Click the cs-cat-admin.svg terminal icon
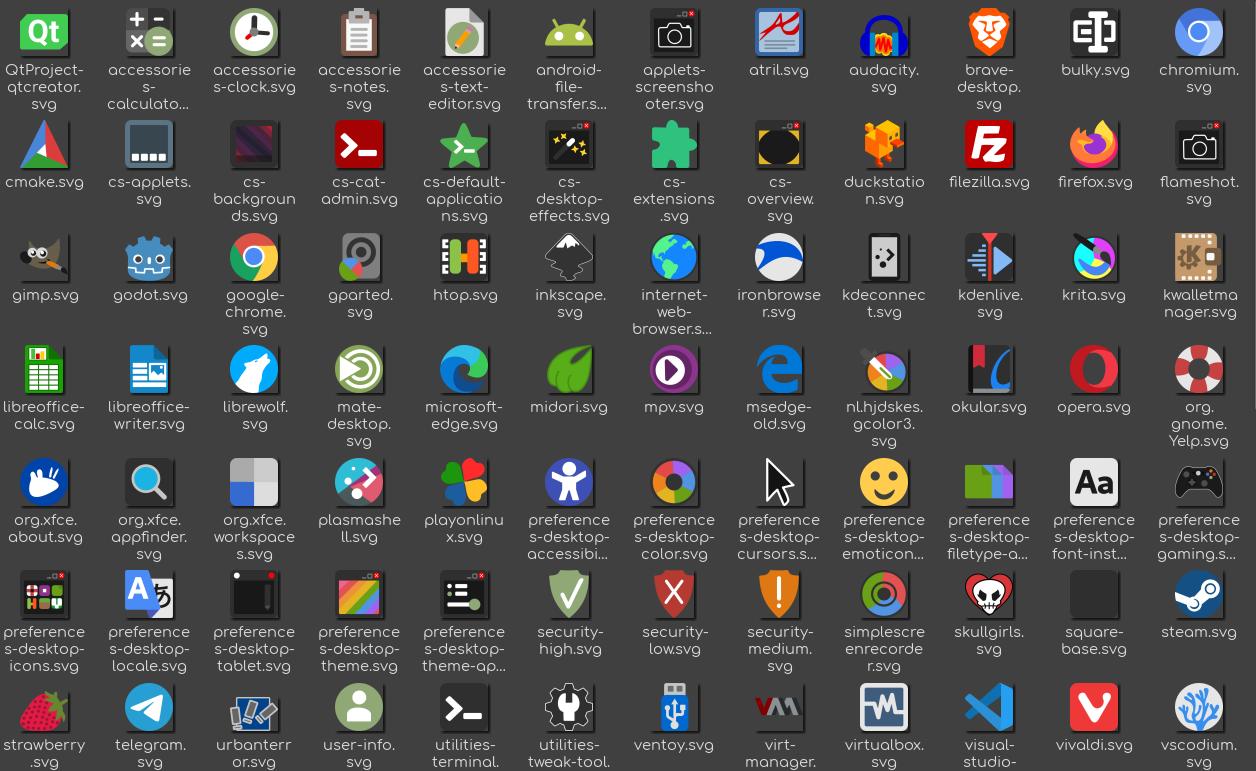This screenshot has height=771, width=1256. coord(359,145)
